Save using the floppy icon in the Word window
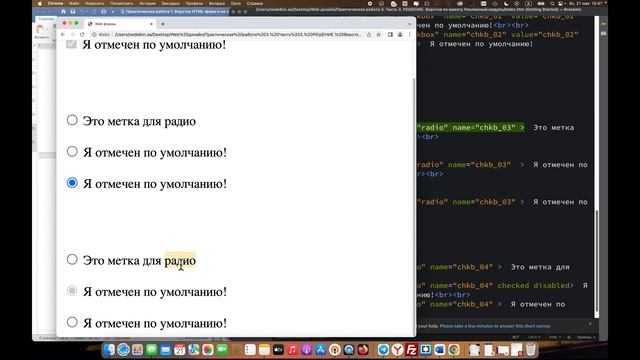Viewport: 640px width, 360px height. coord(73,12)
